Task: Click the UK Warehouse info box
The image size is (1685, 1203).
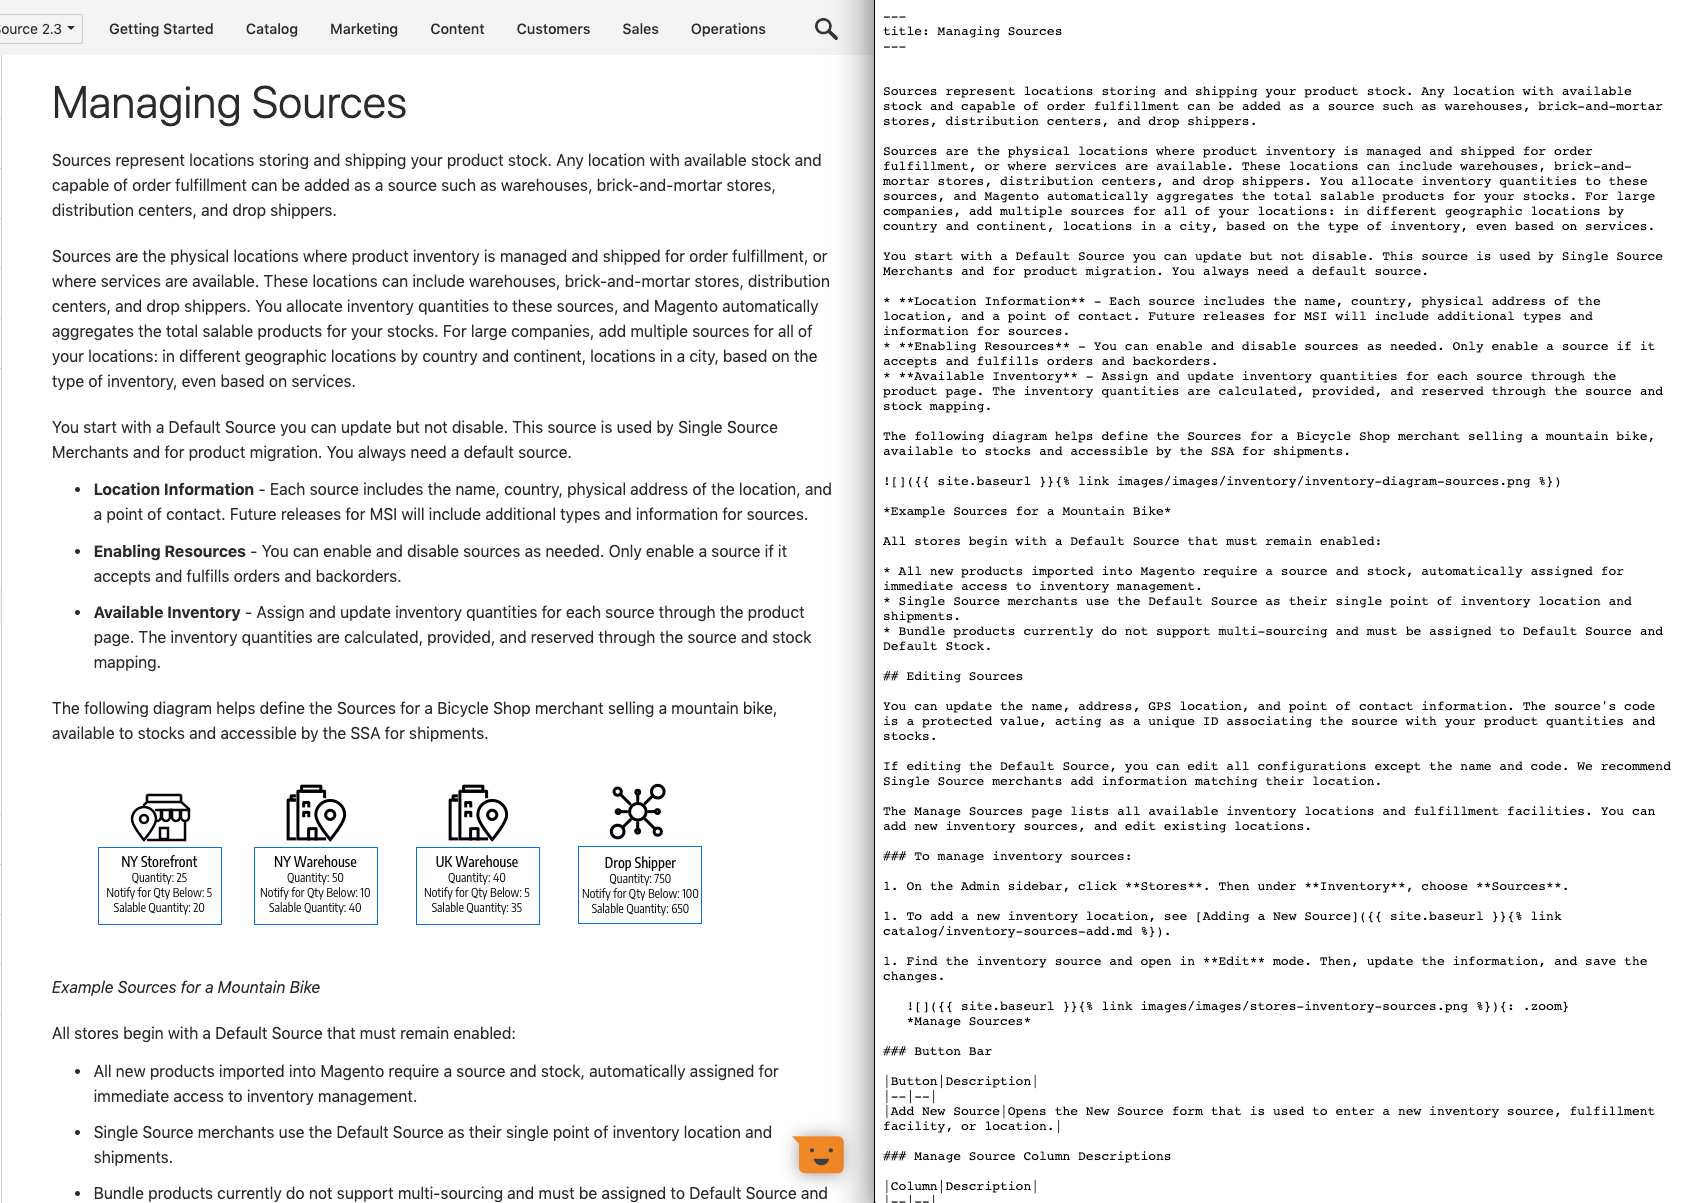Action: click(x=477, y=885)
